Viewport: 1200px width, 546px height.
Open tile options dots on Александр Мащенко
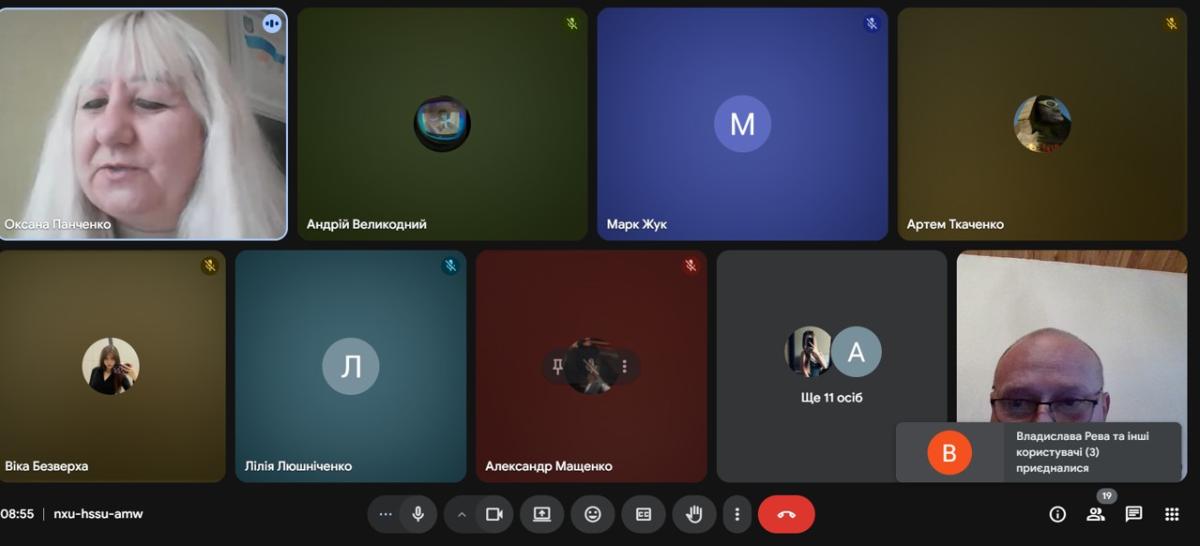click(625, 366)
